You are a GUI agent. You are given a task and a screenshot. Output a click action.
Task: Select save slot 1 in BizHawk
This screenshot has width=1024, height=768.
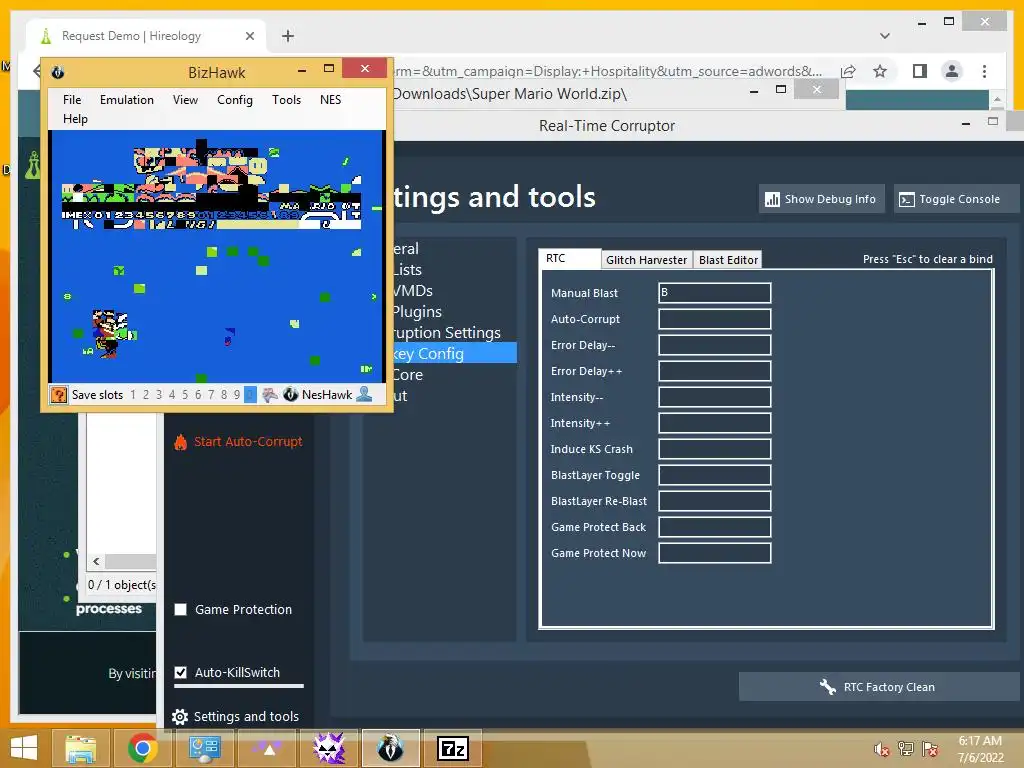pos(133,394)
